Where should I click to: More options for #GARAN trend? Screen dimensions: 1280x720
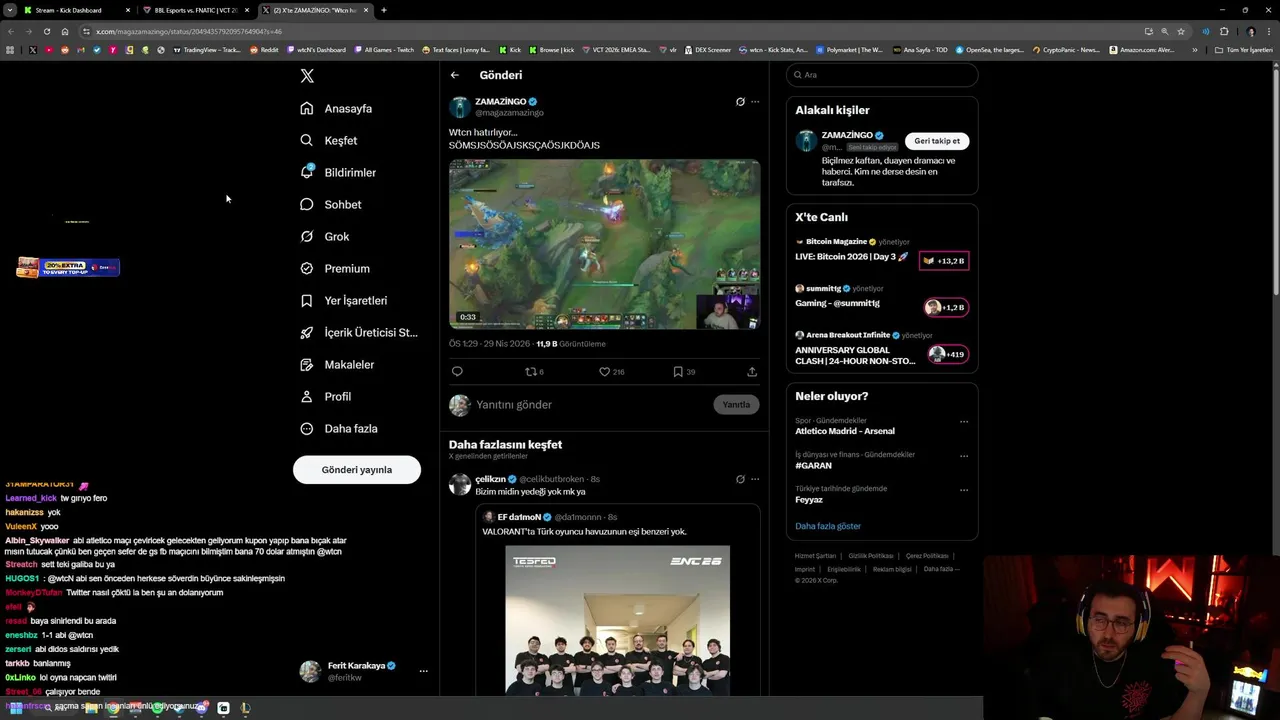(964, 455)
